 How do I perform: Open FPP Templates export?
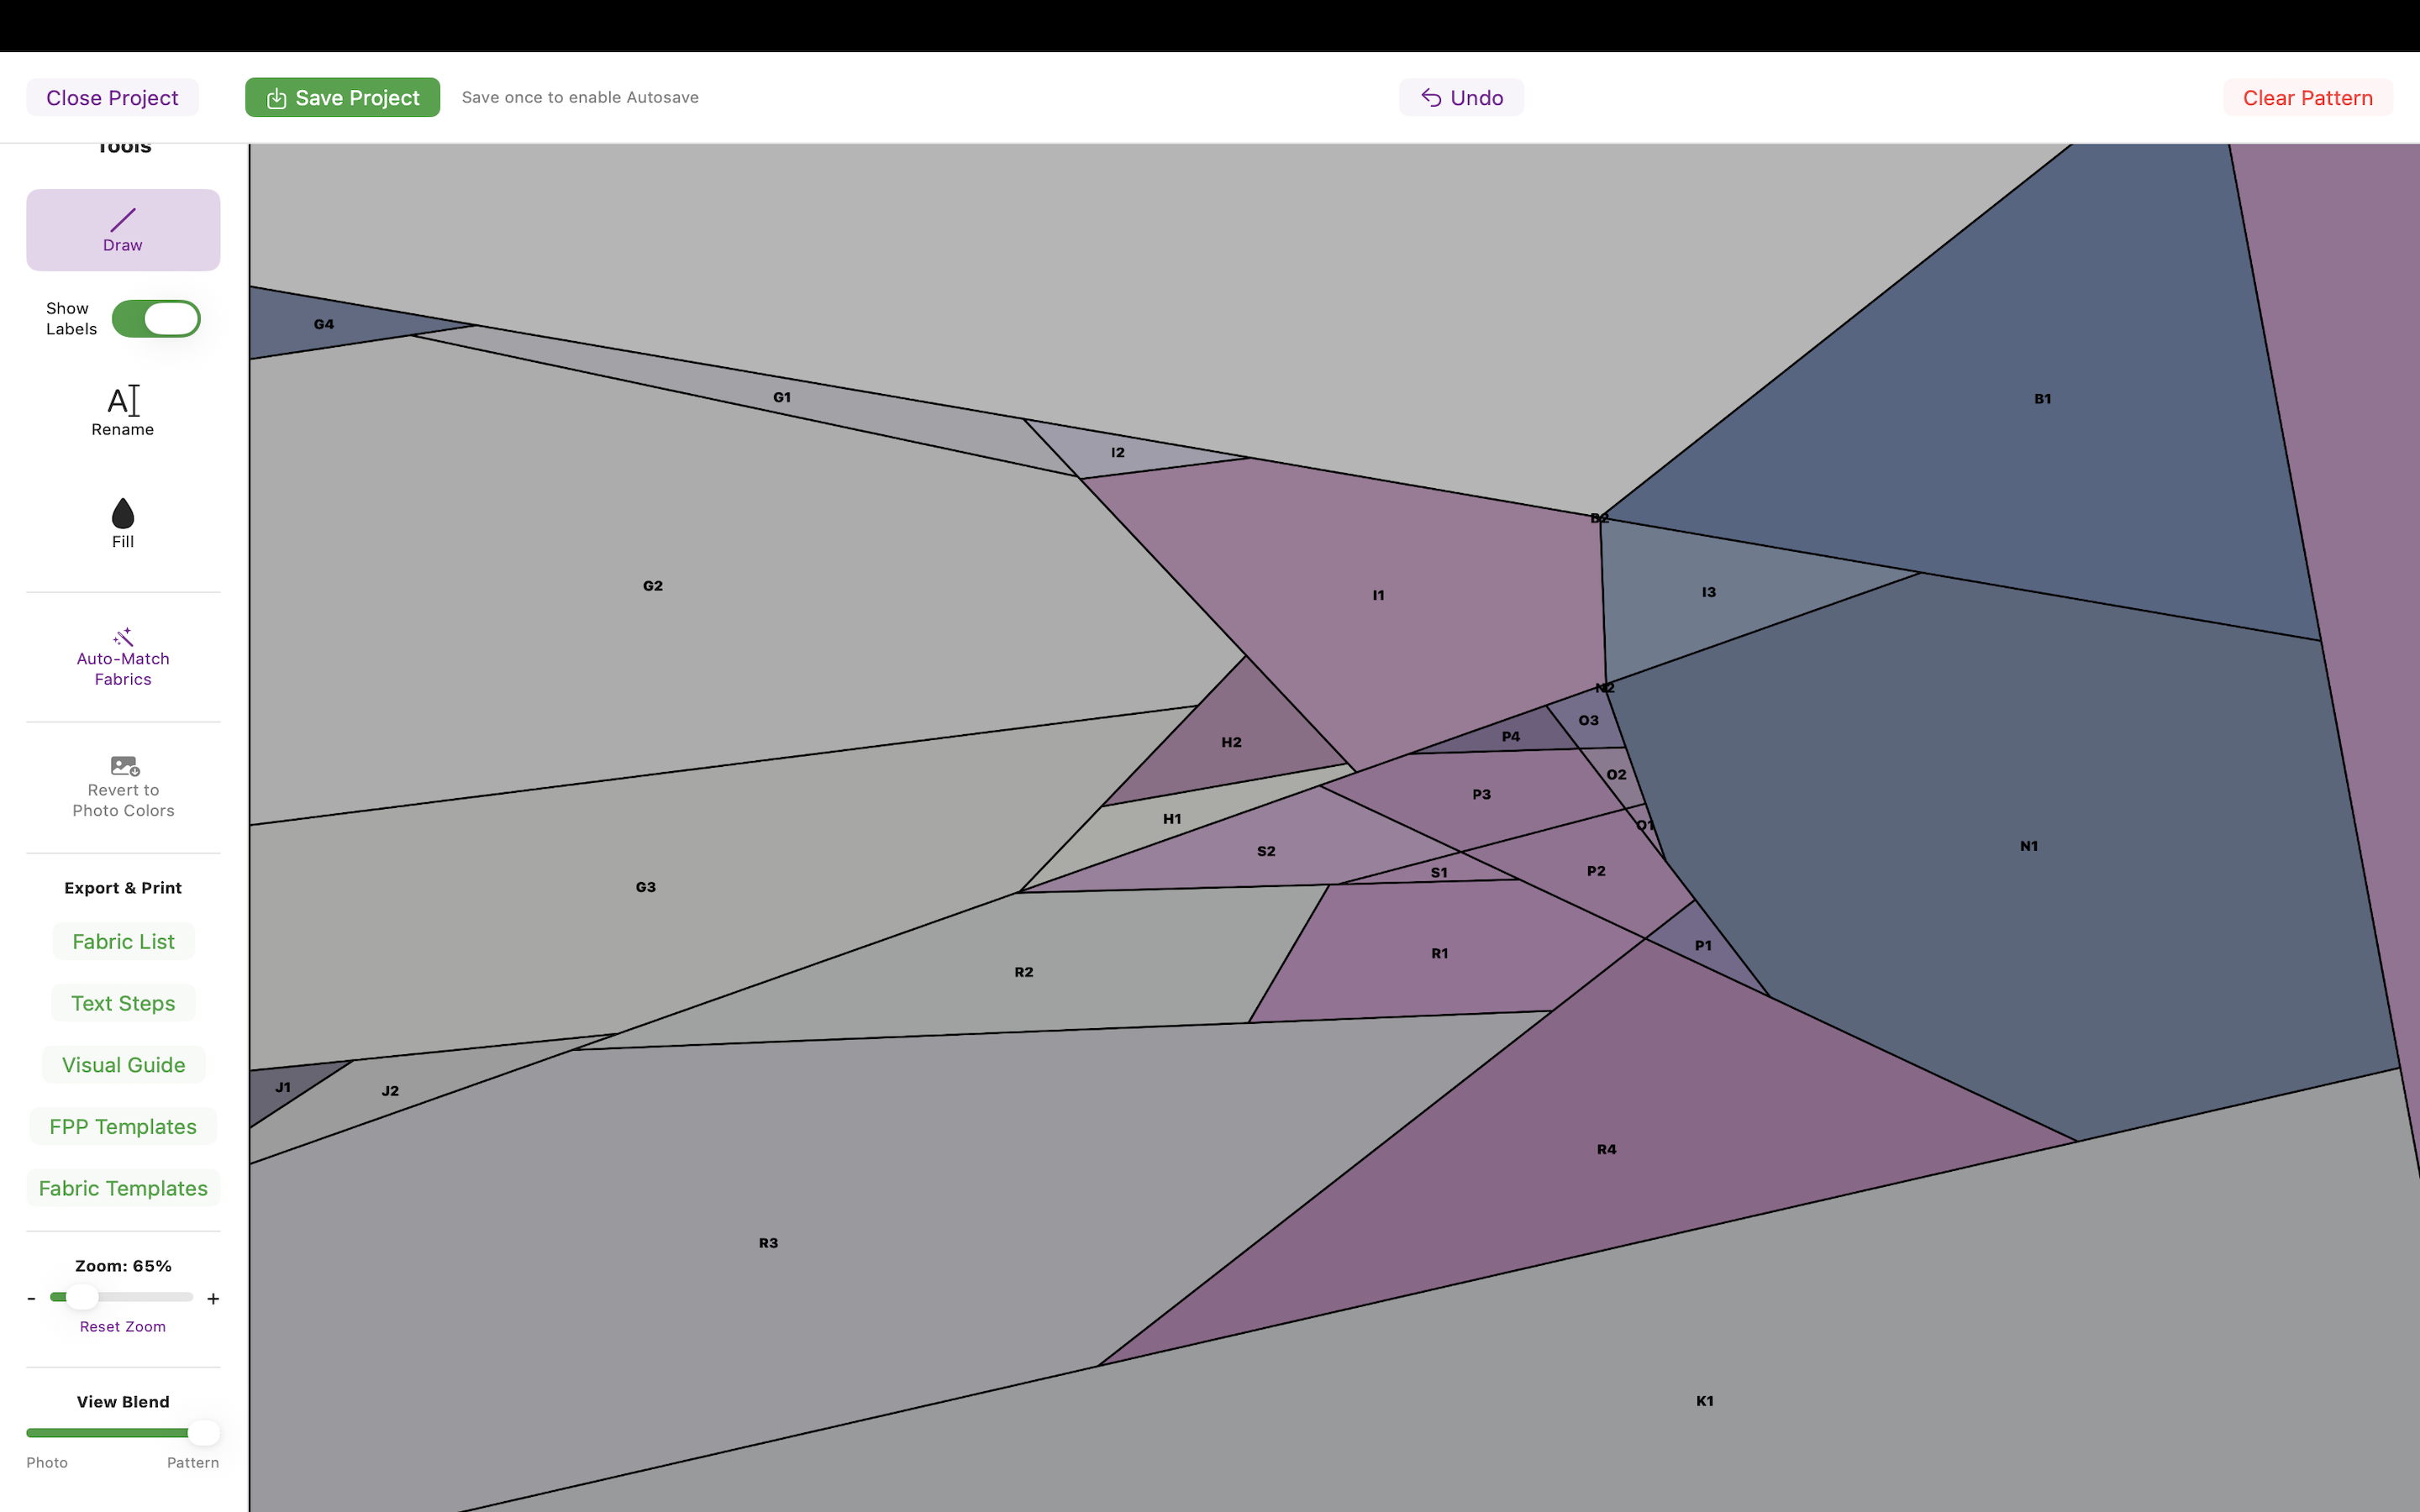[x=123, y=1126]
